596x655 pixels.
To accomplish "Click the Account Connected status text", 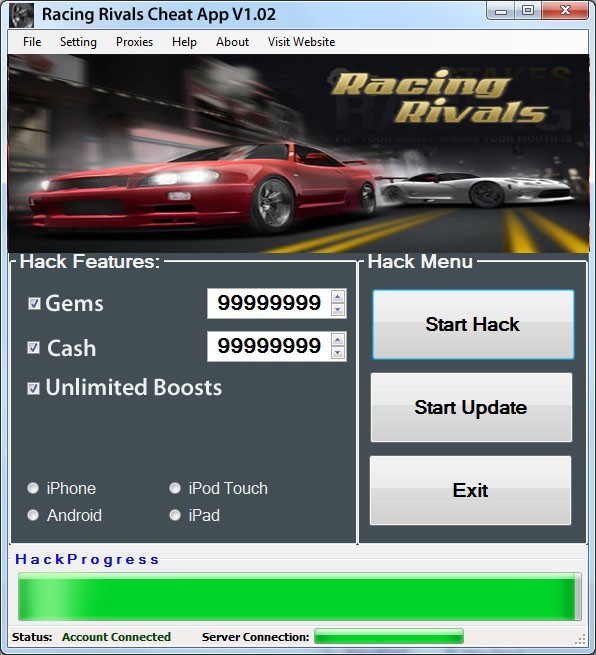I will click(117, 637).
